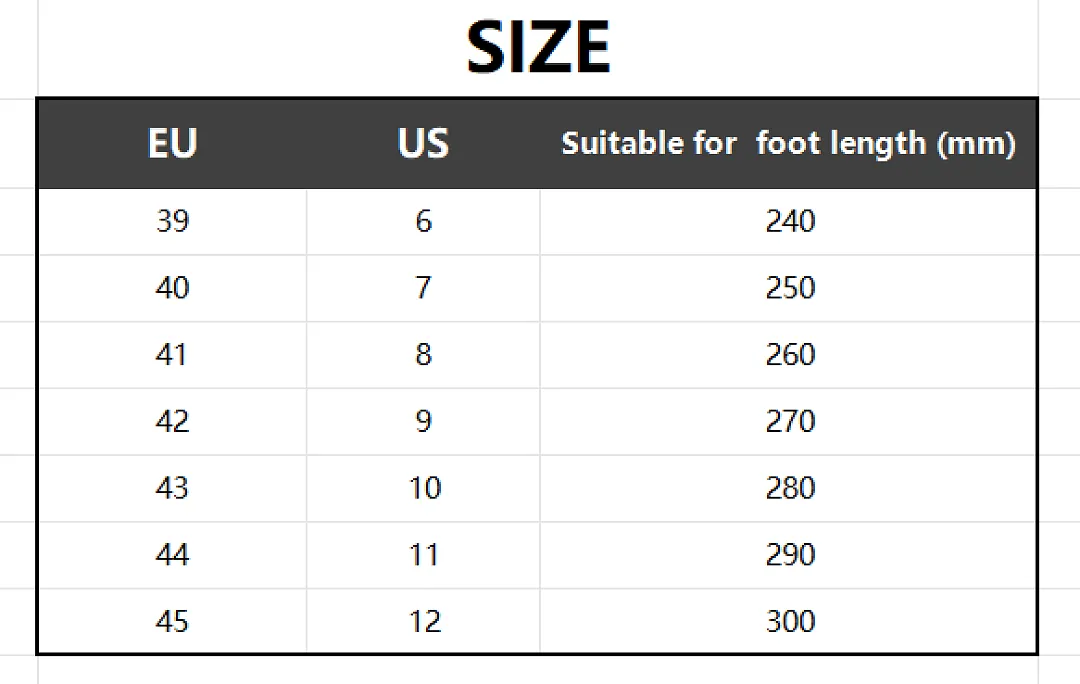The width and height of the screenshot is (1080, 684).
Task: Select the cell with EU size 45
Action: (172, 621)
